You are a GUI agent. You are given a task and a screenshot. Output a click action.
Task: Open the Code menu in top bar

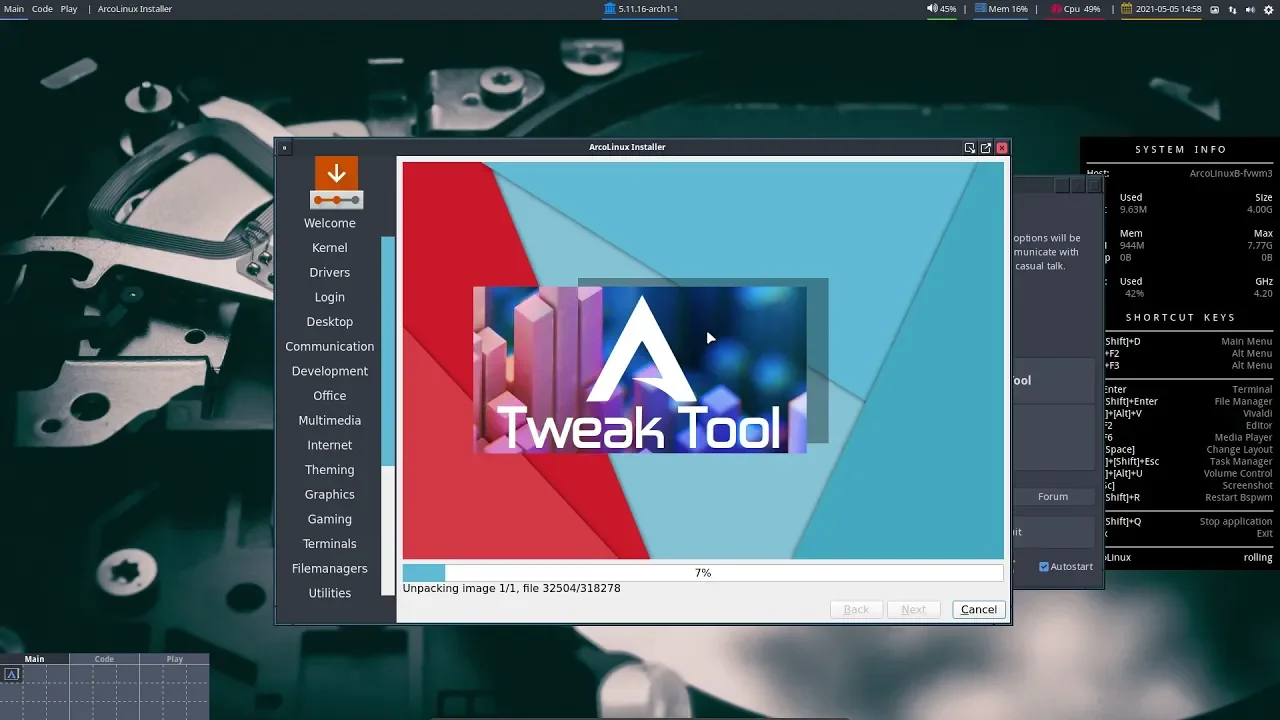point(42,9)
